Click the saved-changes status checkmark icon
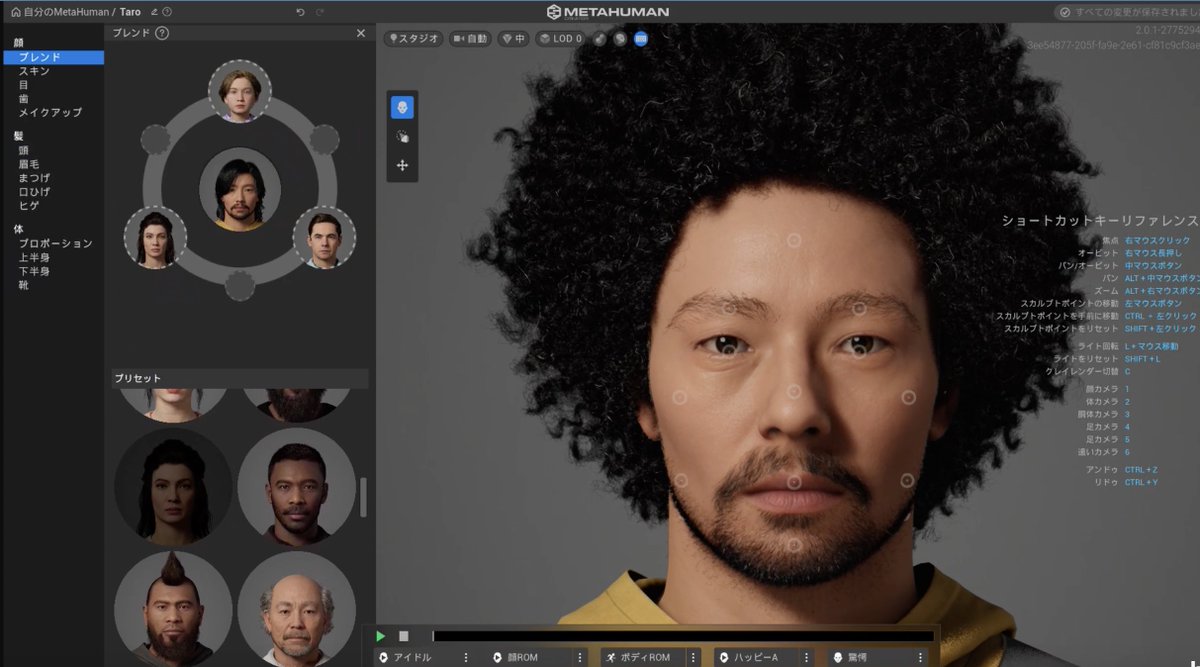Image resolution: width=1200 pixels, height=667 pixels. click(x=1064, y=12)
